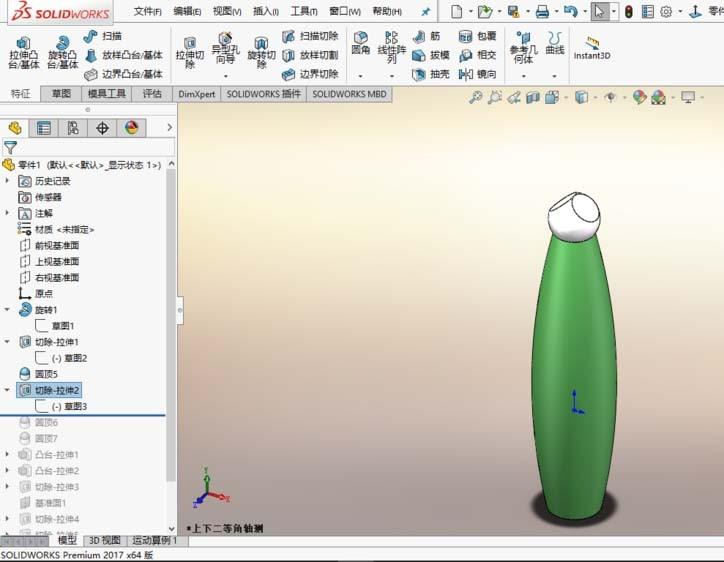The height and width of the screenshot is (562, 724).
Task: Click the Print icon
Action: pos(542,12)
